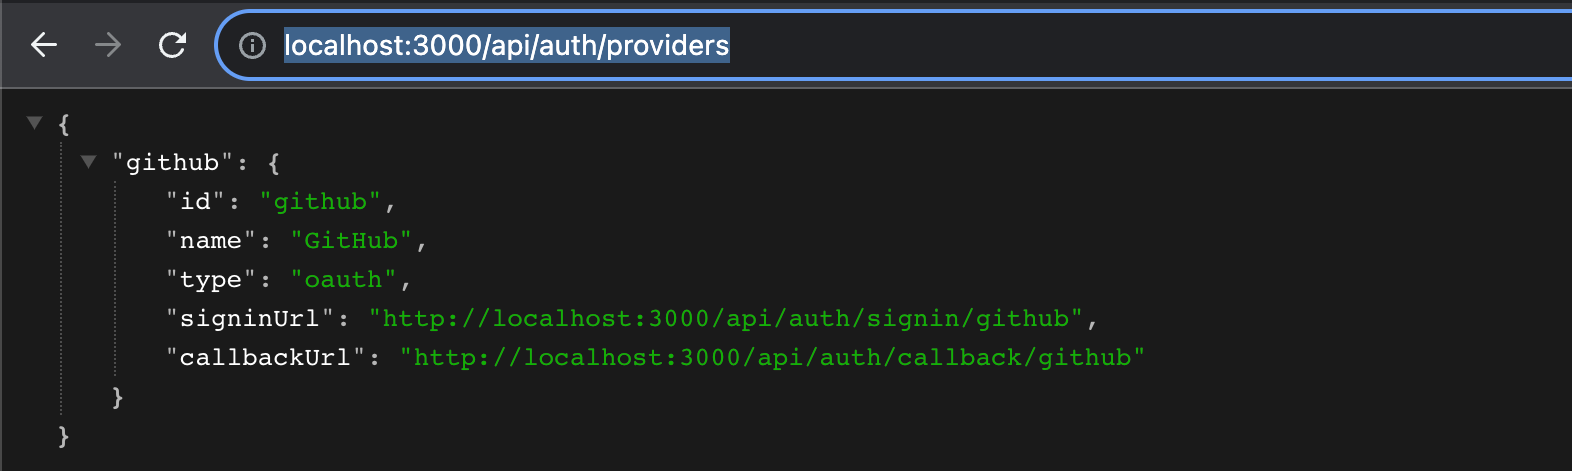Image resolution: width=1572 pixels, height=471 pixels.
Task: Click the "oauth" type value
Action: [343, 280]
